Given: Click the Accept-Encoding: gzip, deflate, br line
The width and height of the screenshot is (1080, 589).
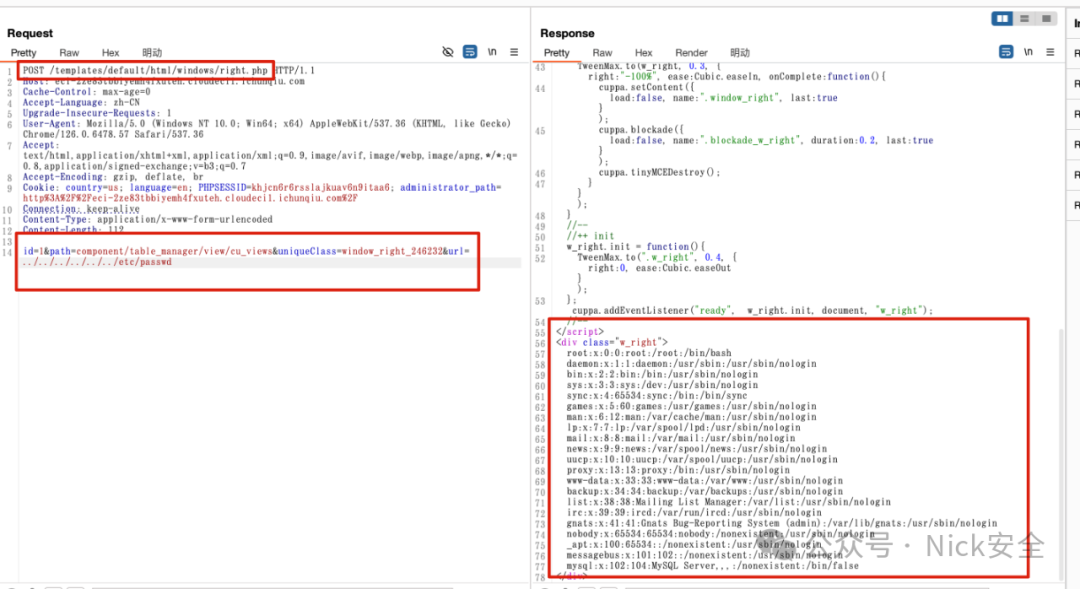Looking at the screenshot, I should click(113, 177).
